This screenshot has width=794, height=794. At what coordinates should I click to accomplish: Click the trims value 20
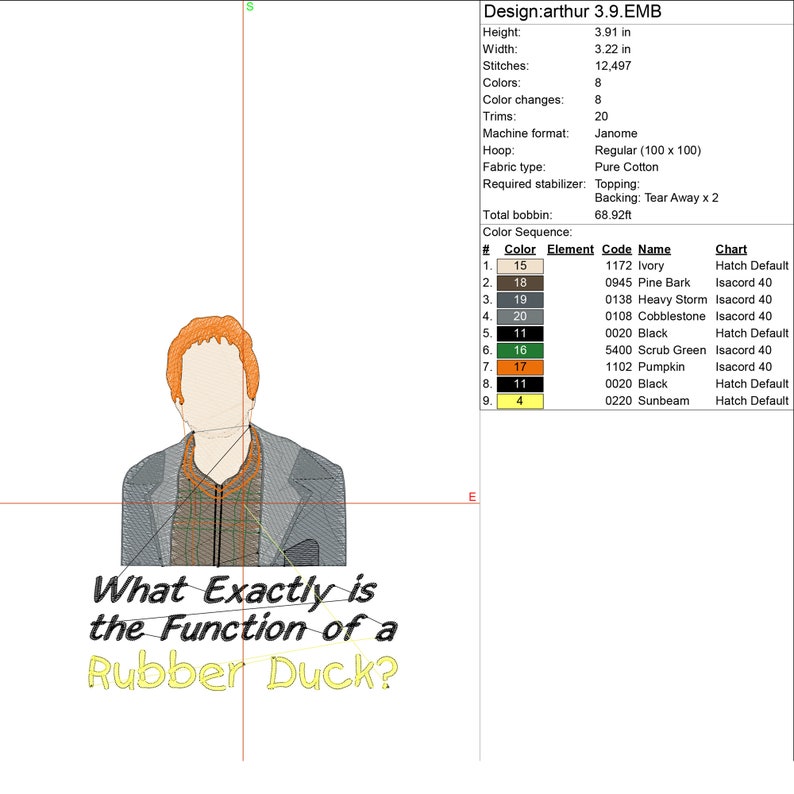point(601,116)
